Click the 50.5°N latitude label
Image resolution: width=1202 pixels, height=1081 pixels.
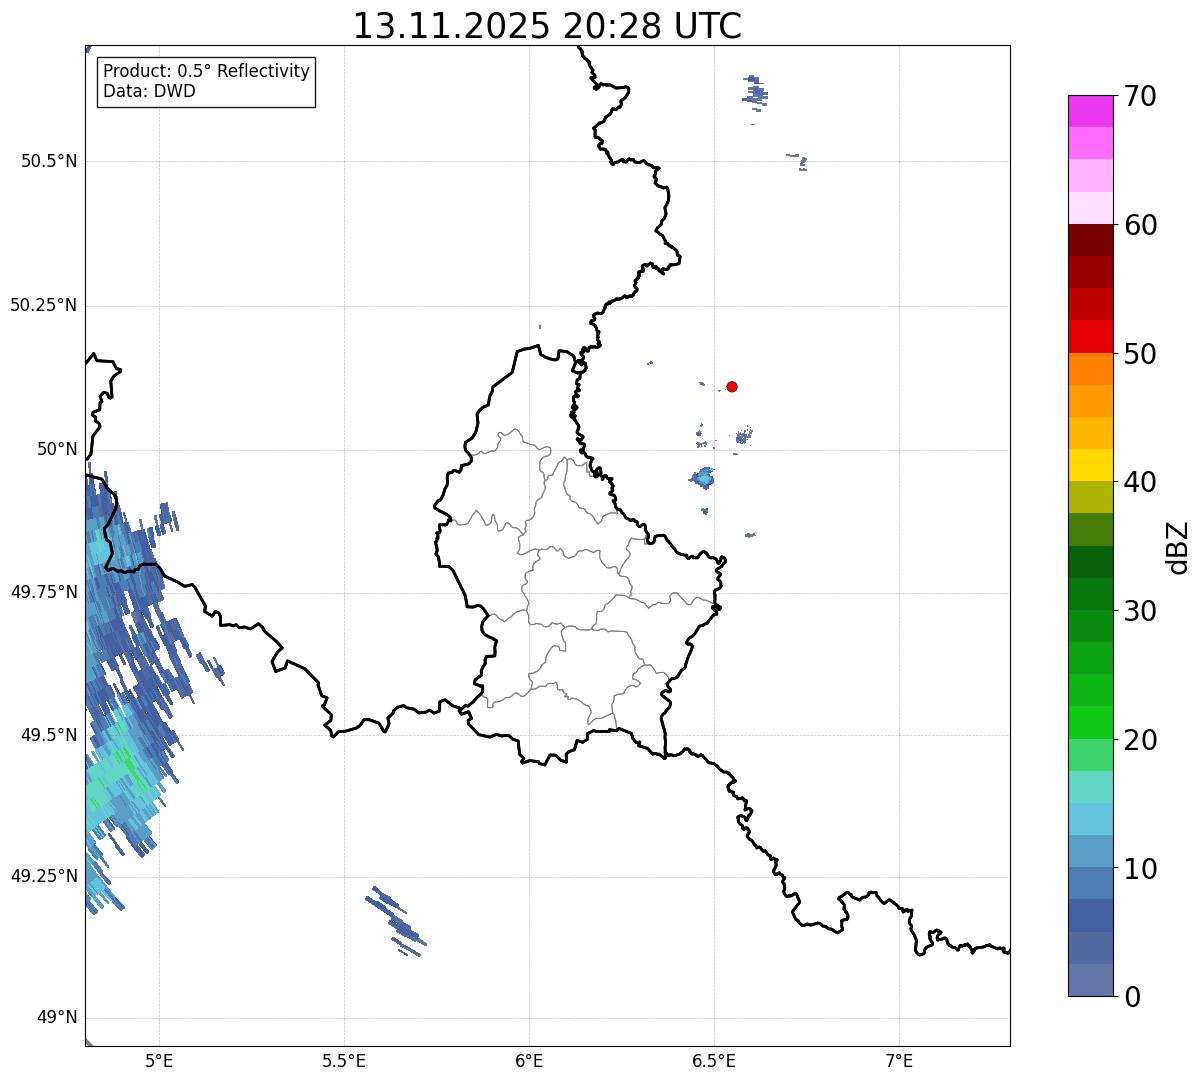point(49,161)
